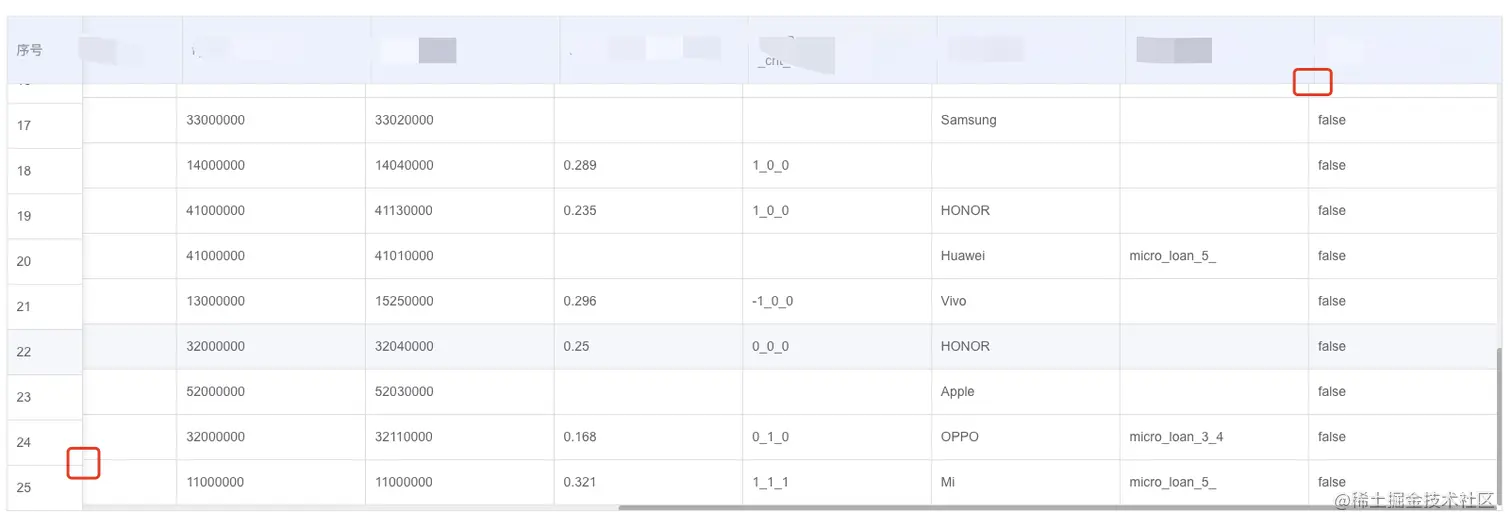Select row number 22
This screenshot has height=528, width=1512.
[25, 352]
